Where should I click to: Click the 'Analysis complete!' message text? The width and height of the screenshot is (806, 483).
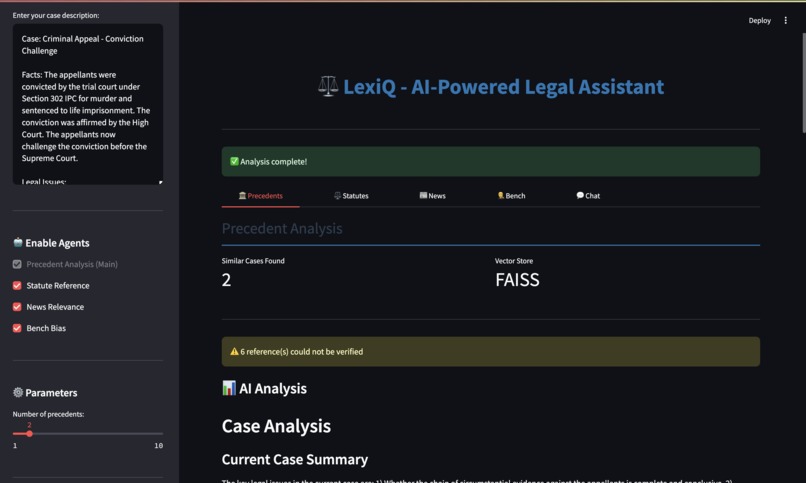tap(273, 161)
